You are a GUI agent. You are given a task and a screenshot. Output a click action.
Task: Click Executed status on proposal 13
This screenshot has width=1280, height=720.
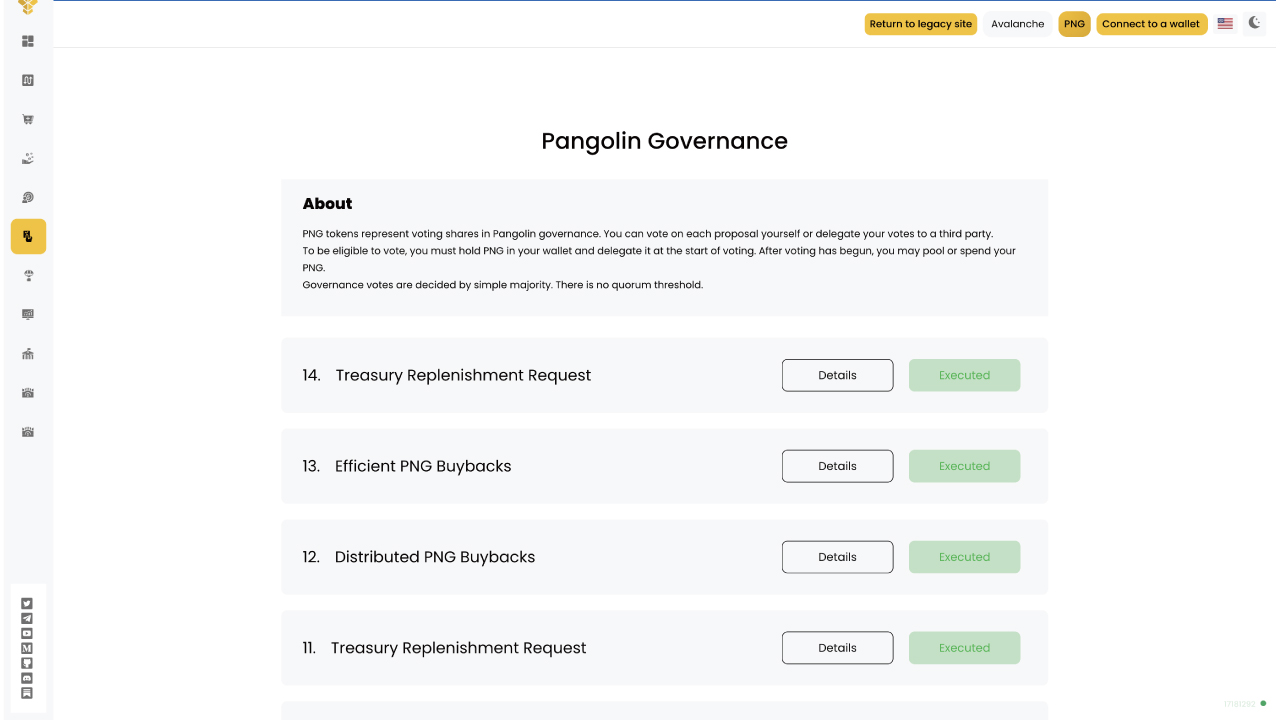964,466
